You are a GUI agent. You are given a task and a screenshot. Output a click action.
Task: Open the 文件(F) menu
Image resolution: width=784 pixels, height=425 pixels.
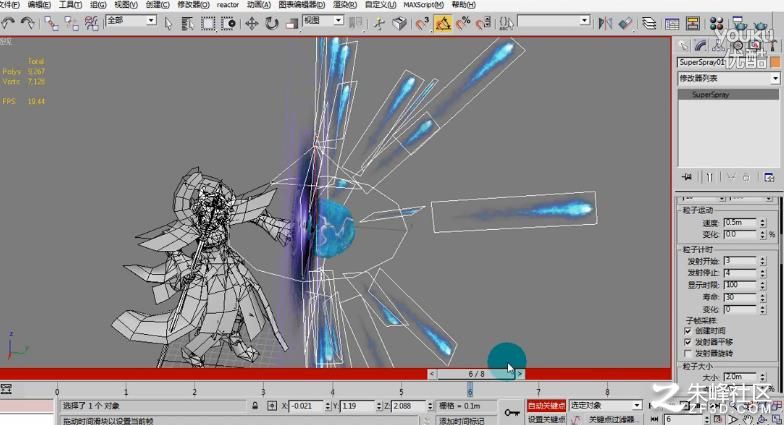(9, 4)
